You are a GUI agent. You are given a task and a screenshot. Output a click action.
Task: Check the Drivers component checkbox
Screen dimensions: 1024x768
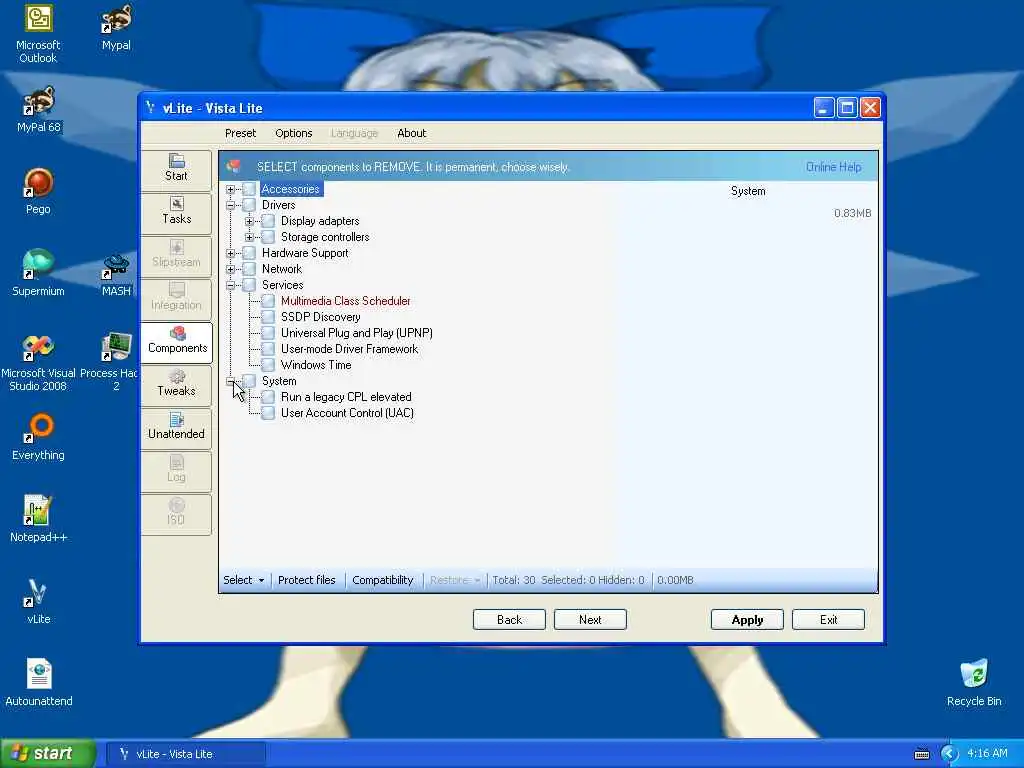[249, 205]
